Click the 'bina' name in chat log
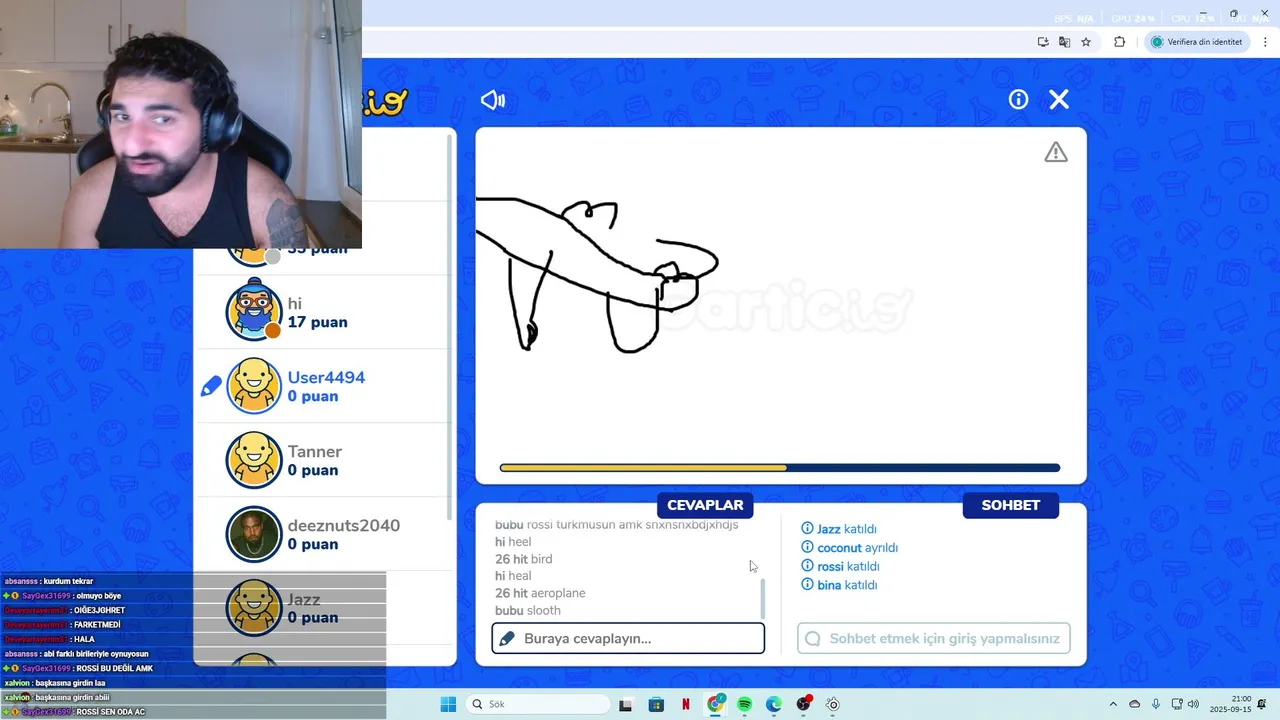Image resolution: width=1280 pixels, height=720 pixels. coord(829,585)
